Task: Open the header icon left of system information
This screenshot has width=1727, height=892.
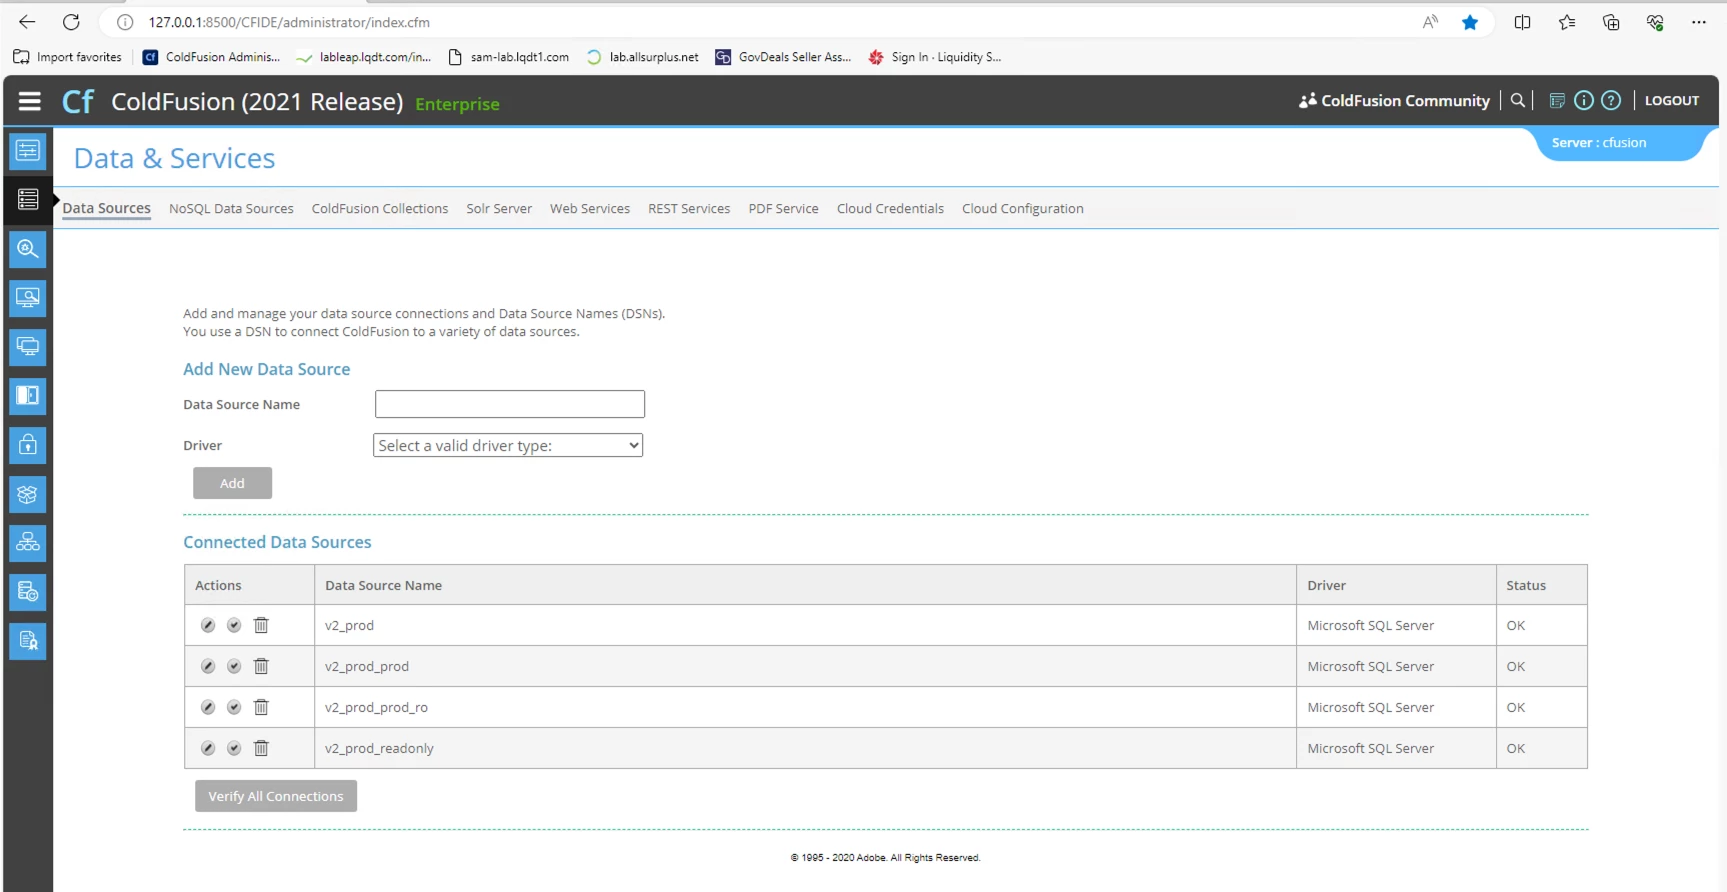Action: tap(1557, 100)
